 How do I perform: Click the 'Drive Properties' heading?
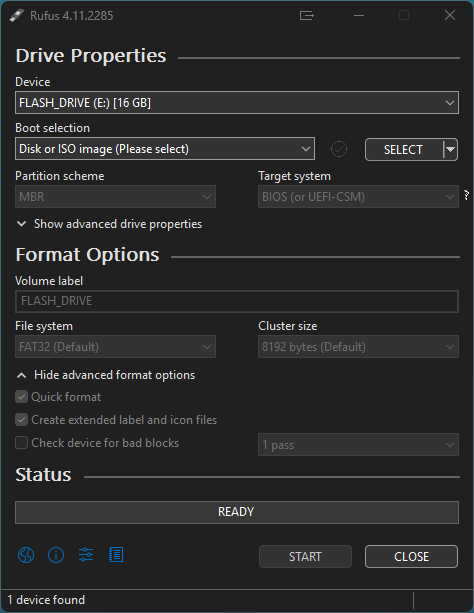91,56
